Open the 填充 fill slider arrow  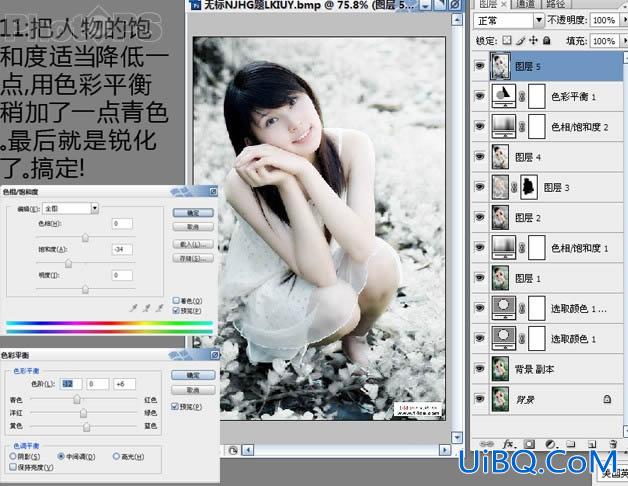tap(623, 40)
